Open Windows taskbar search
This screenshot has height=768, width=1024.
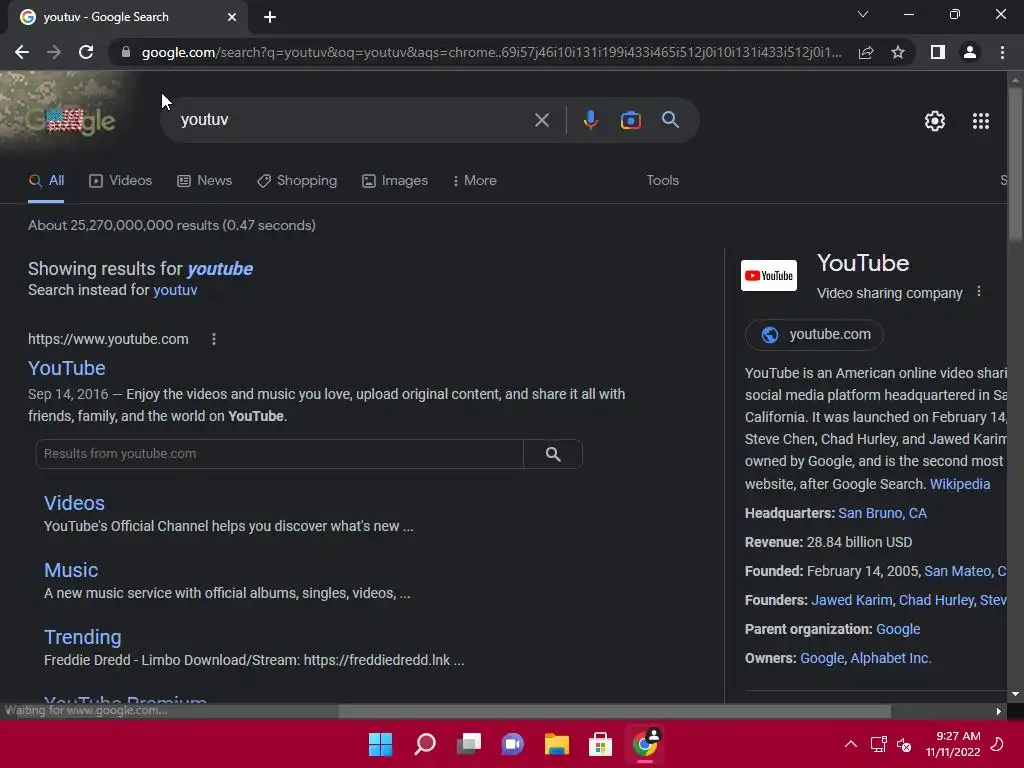coord(424,744)
